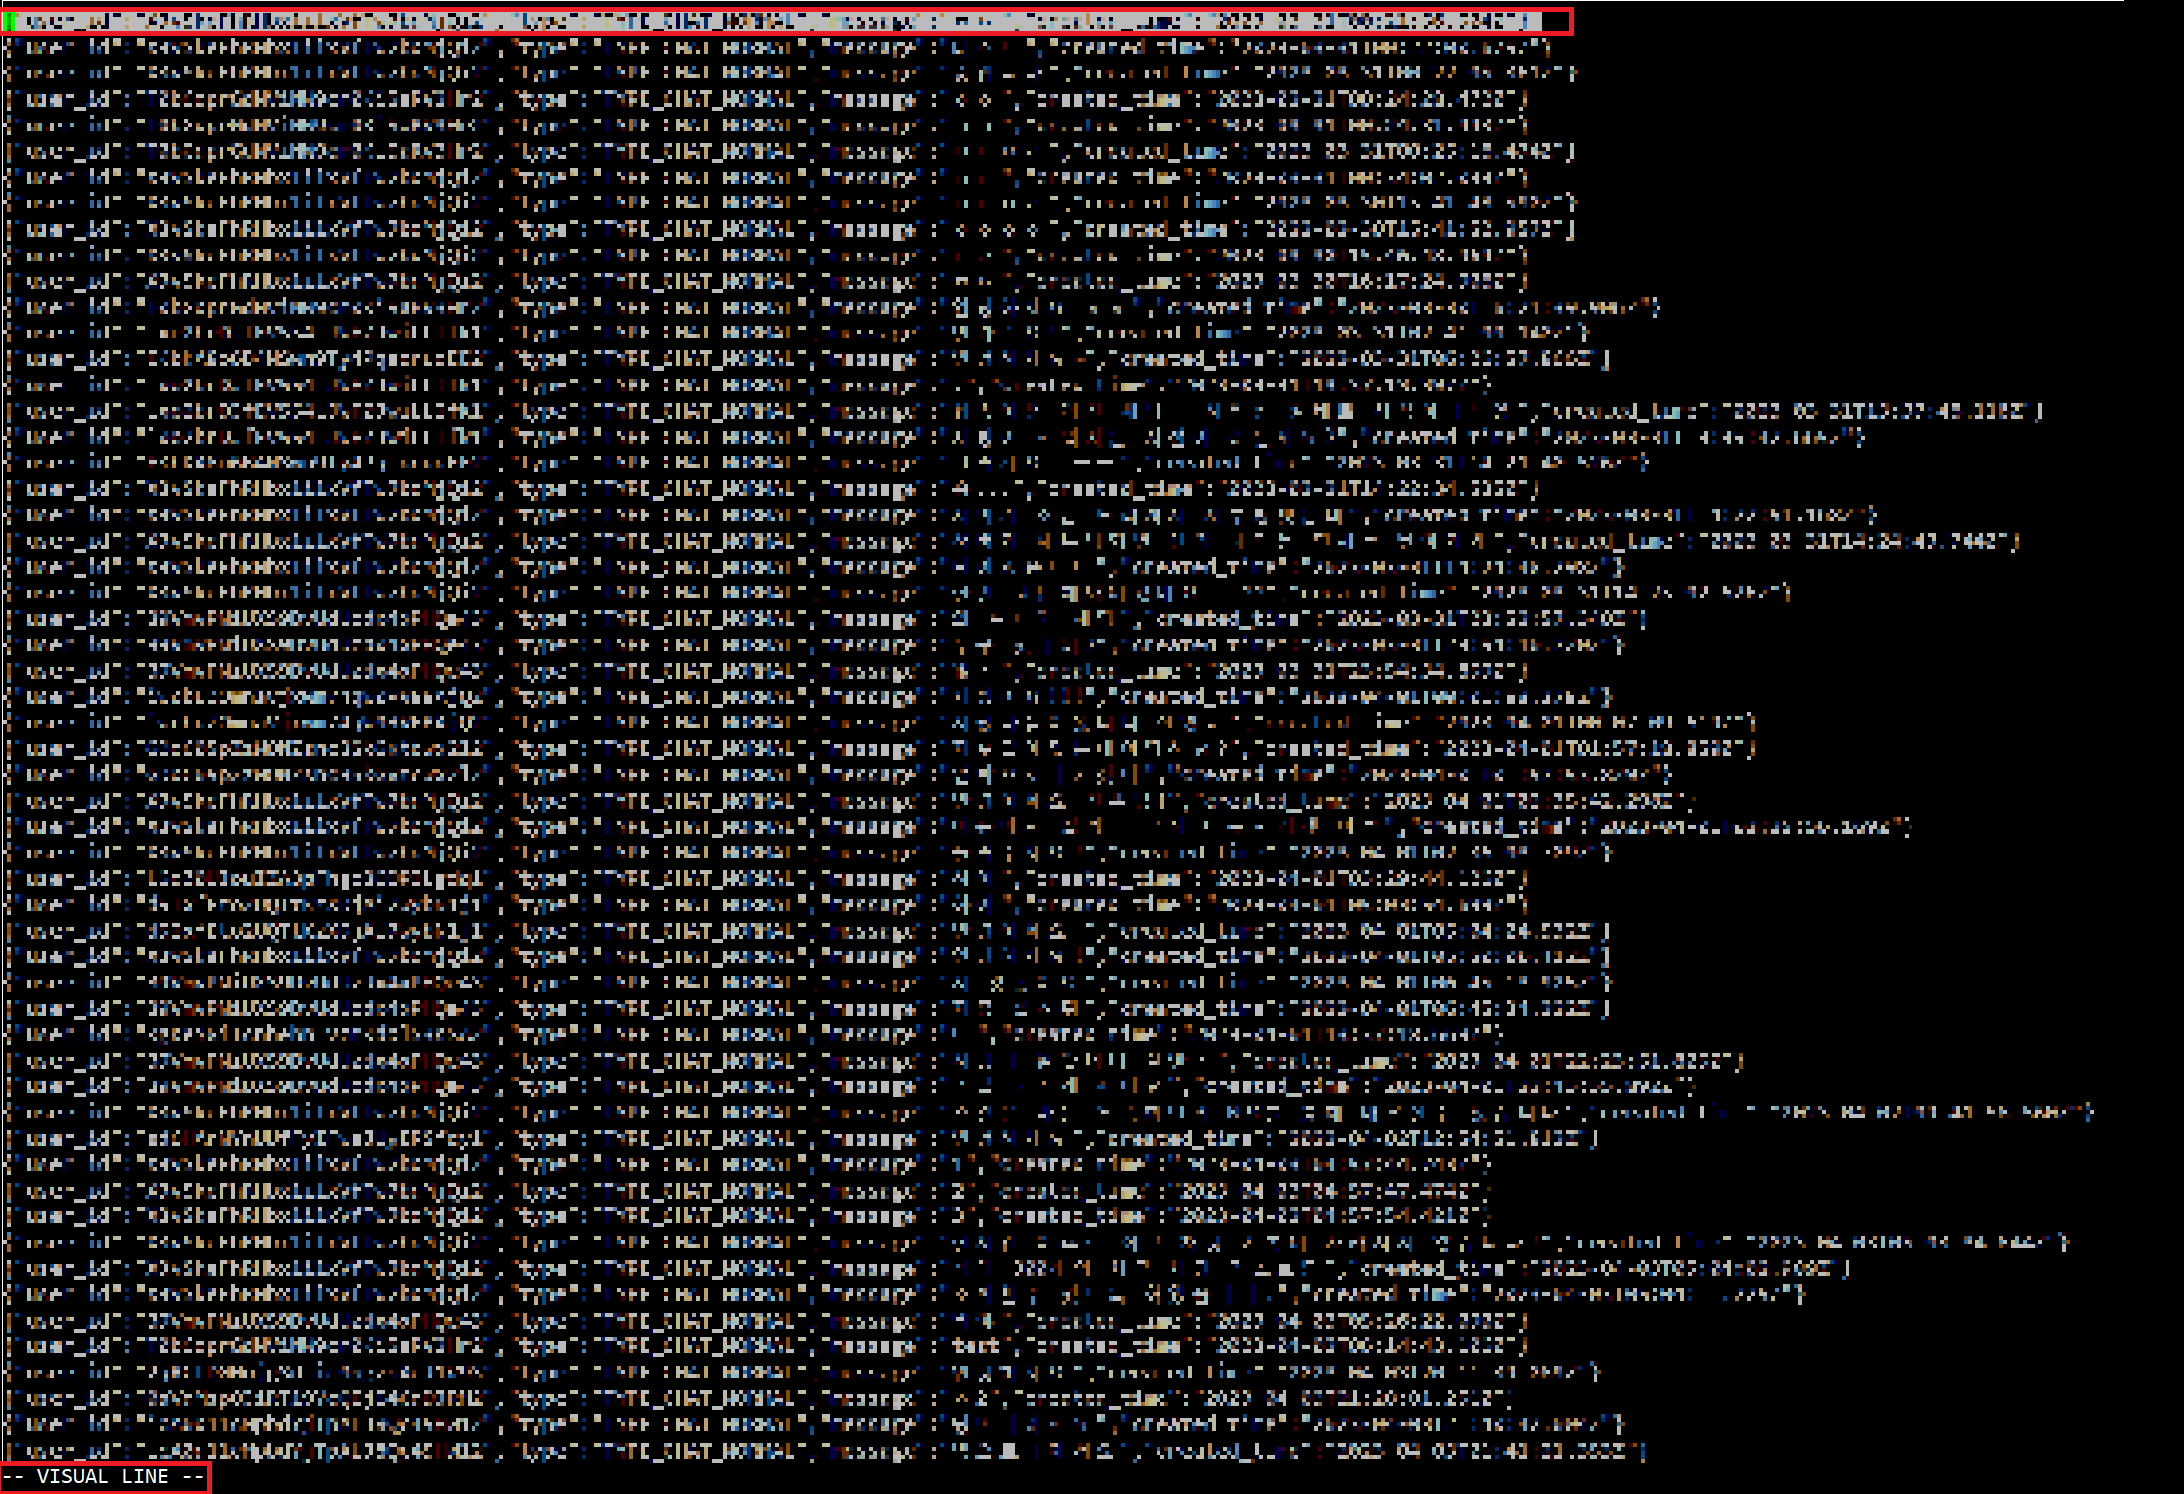Click the line with message "2"
Image resolution: width=2184 pixels, height=1494 pixels.
(x=745, y=1190)
